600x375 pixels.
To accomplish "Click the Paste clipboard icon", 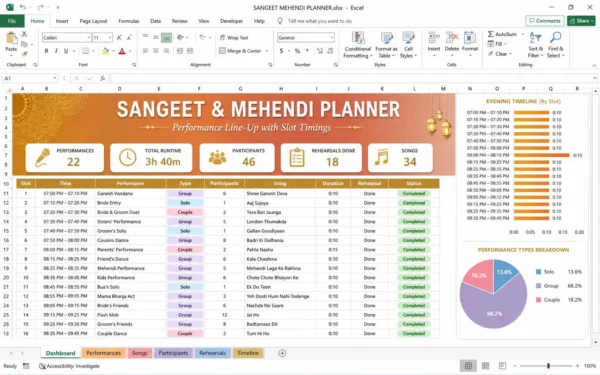I will (11, 38).
